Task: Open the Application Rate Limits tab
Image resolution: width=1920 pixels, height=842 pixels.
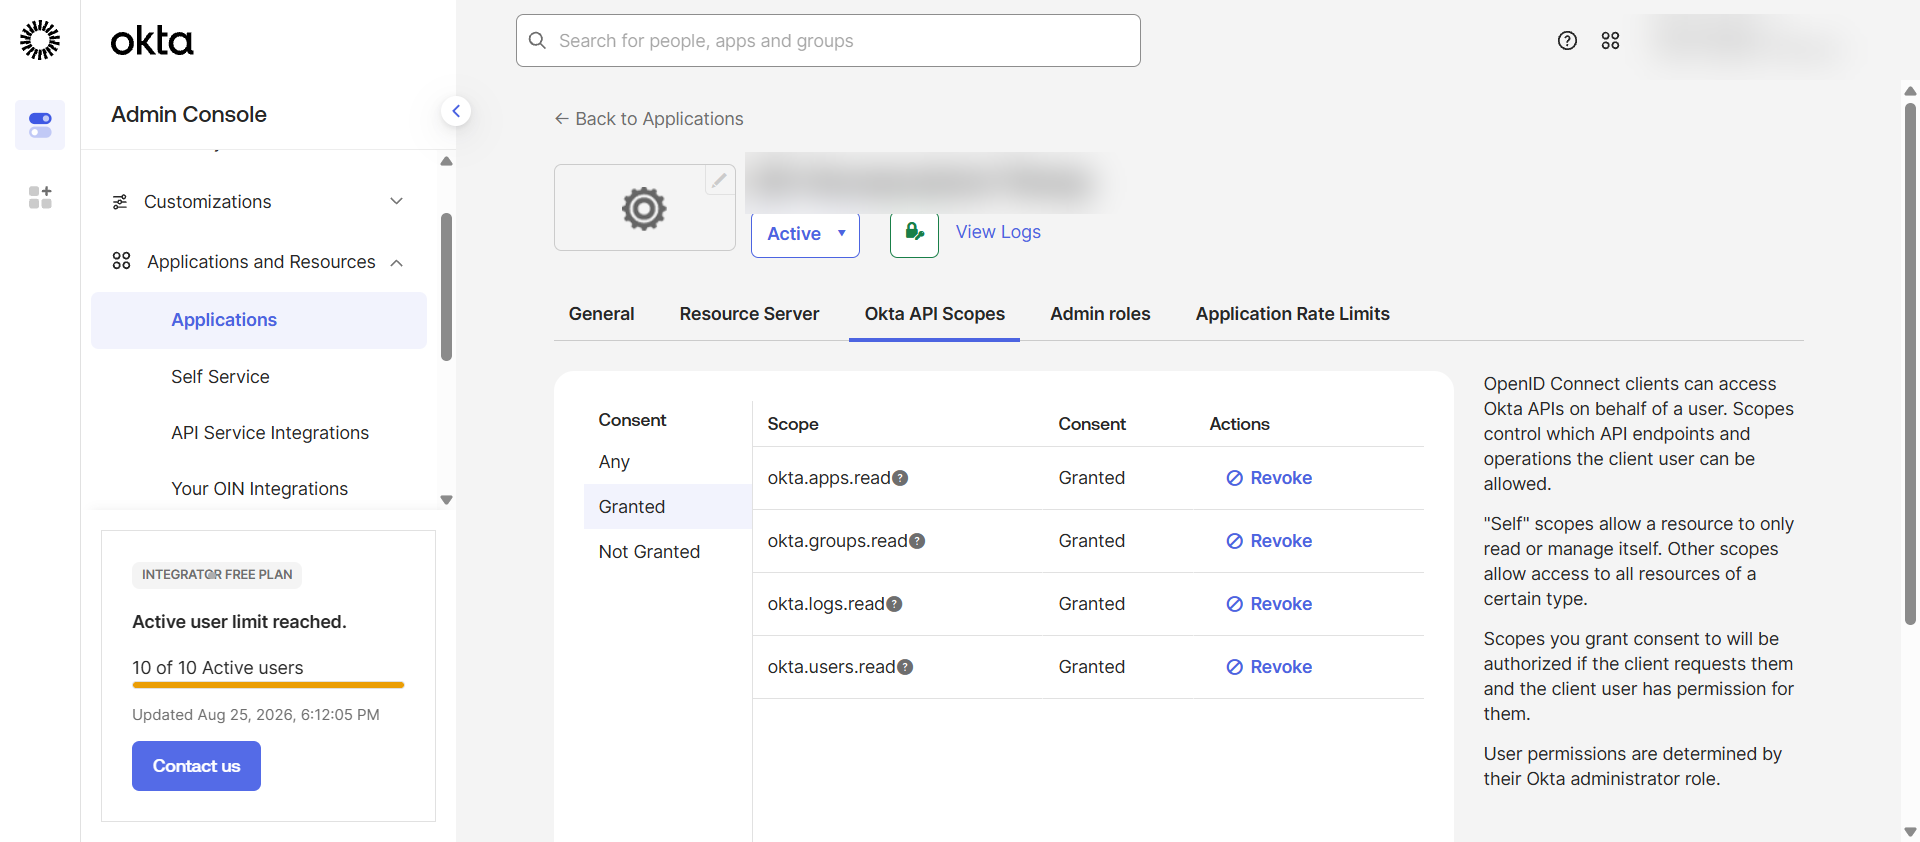Action: 1292,314
